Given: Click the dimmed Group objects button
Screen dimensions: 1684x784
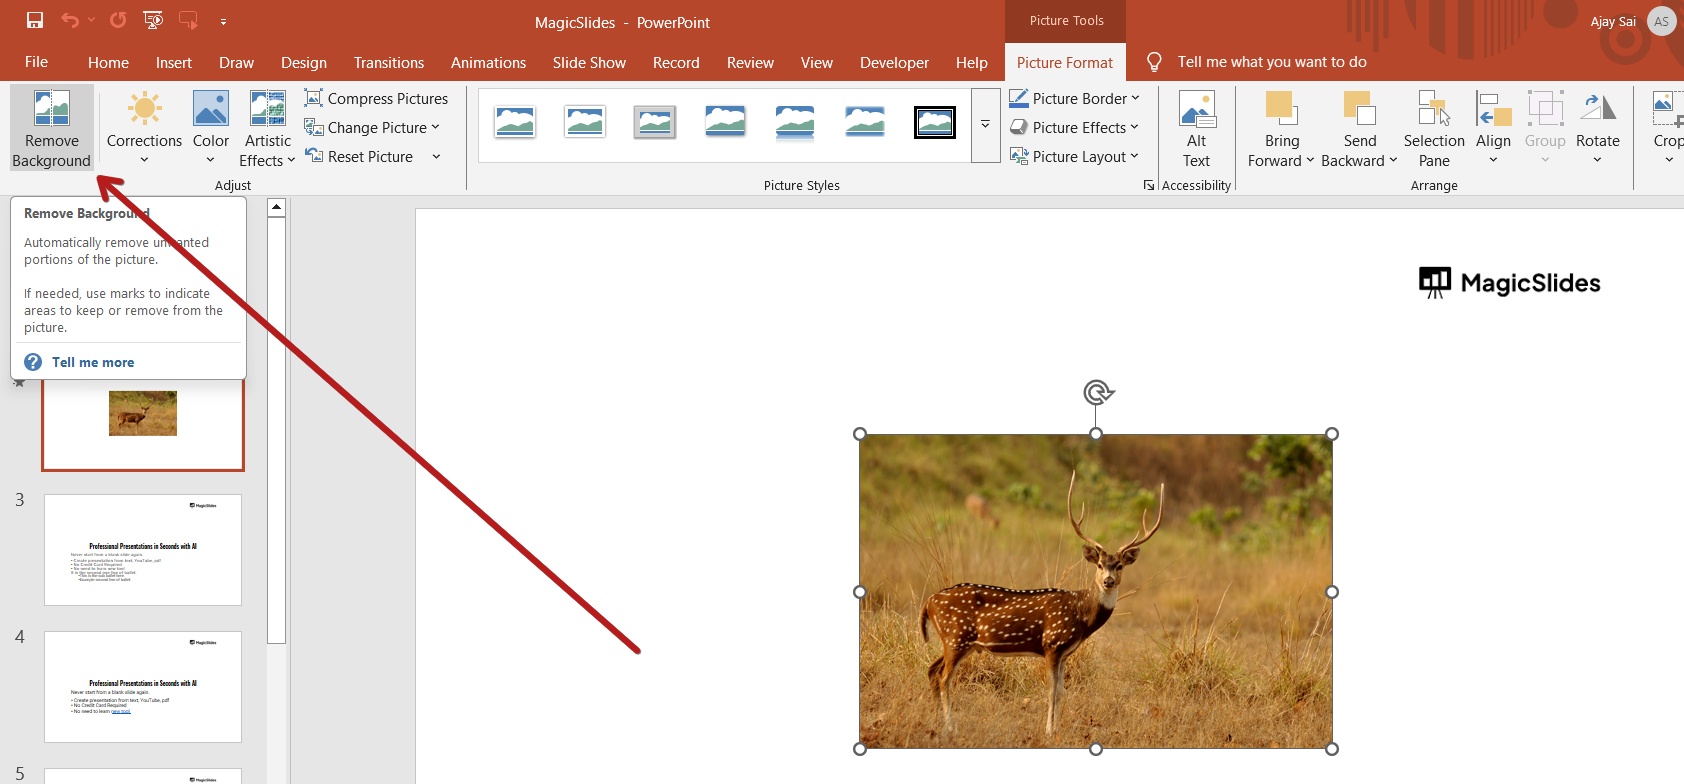Looking at the screenshot, I should (1545, 127).
